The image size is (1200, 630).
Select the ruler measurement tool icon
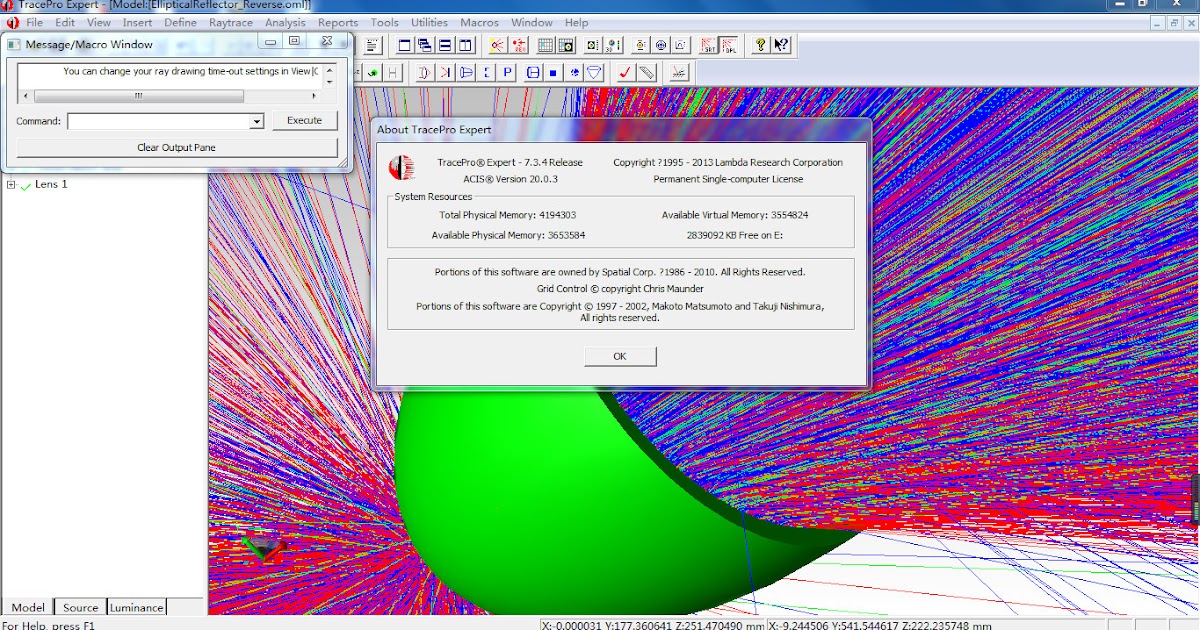coord(646,72)
